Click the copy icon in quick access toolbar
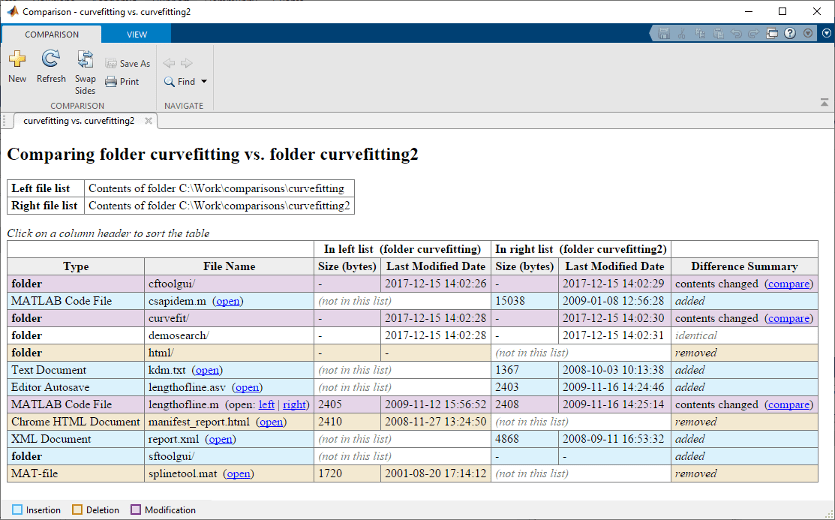This screenshot has width=835, height=520. (700, 34)
